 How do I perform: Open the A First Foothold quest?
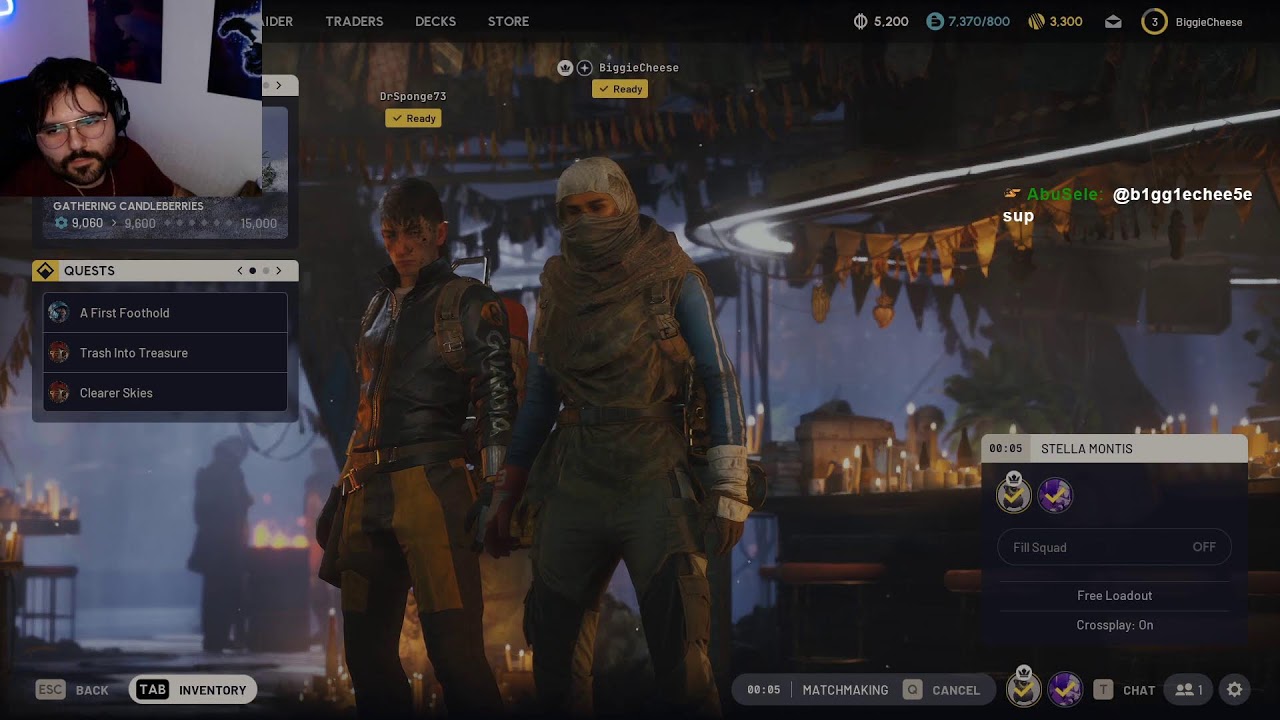165,313
